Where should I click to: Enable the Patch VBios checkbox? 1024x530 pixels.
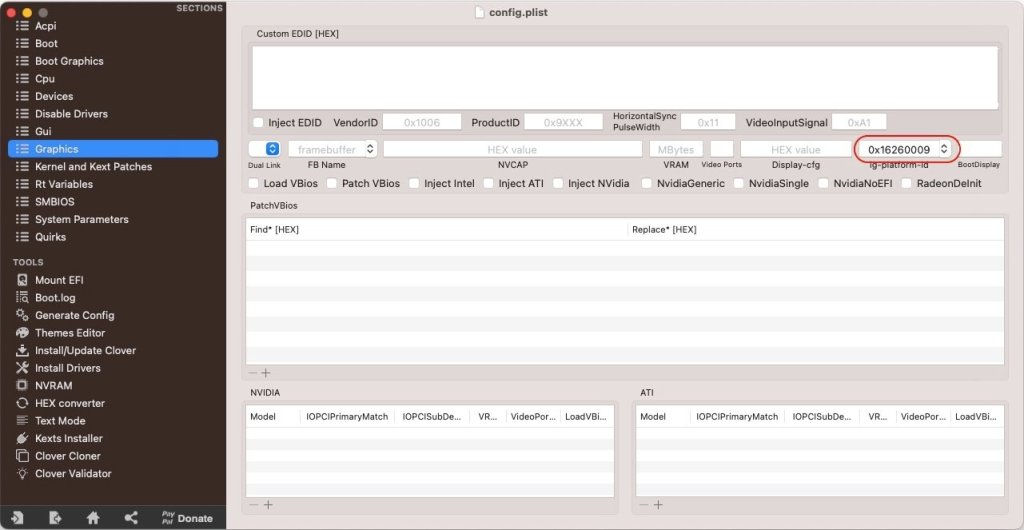(x=332, y=183)
